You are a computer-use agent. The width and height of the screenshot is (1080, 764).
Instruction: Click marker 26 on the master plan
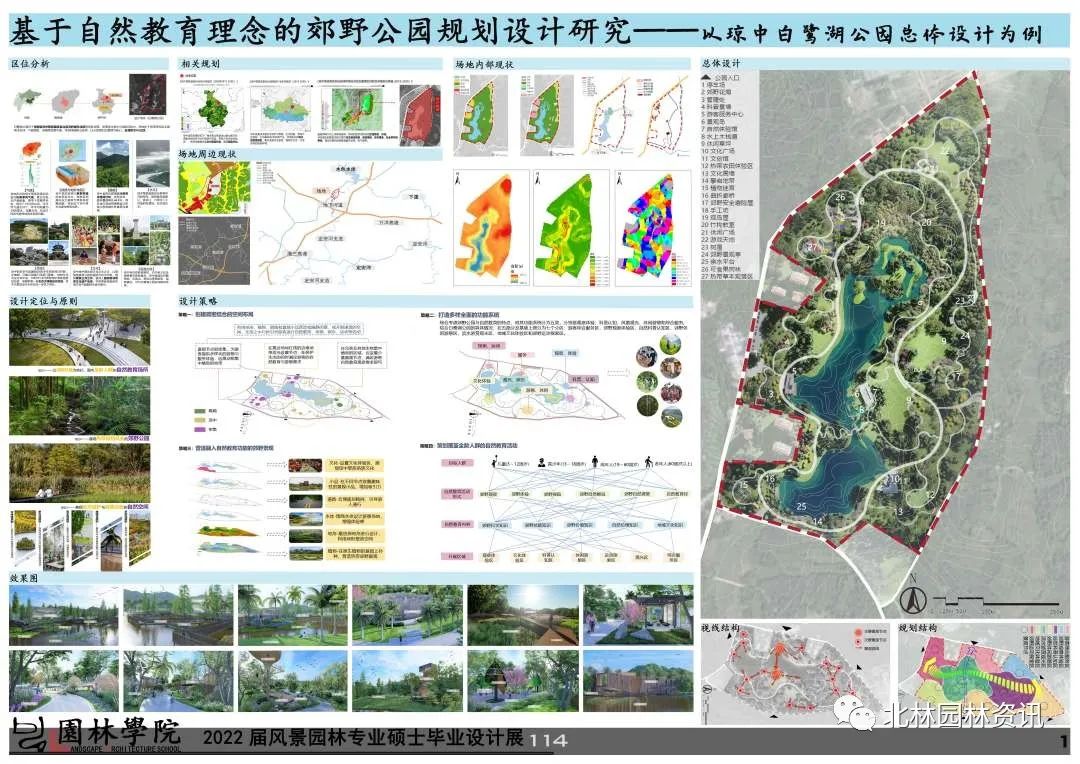pos(840,197)
